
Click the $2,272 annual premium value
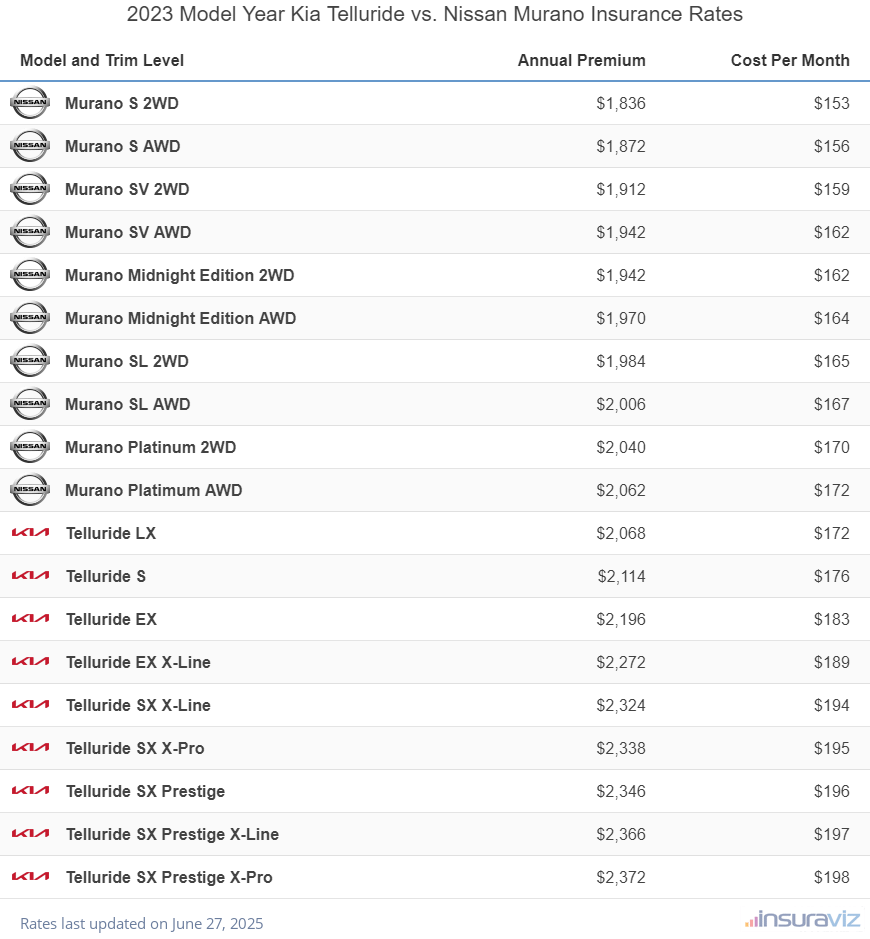tap(621, 662)
